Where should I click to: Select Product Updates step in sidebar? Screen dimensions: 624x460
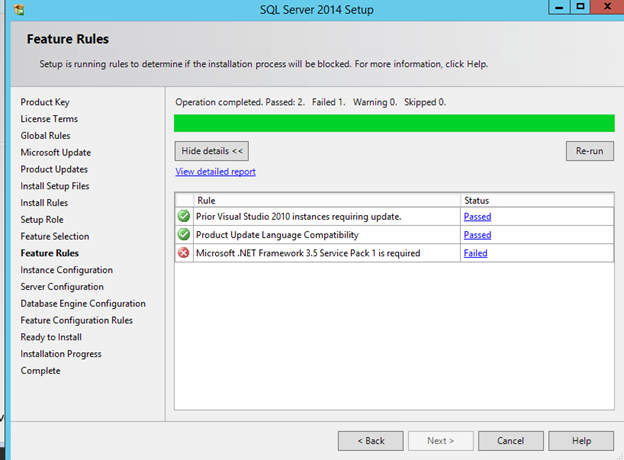click(54, 169)
